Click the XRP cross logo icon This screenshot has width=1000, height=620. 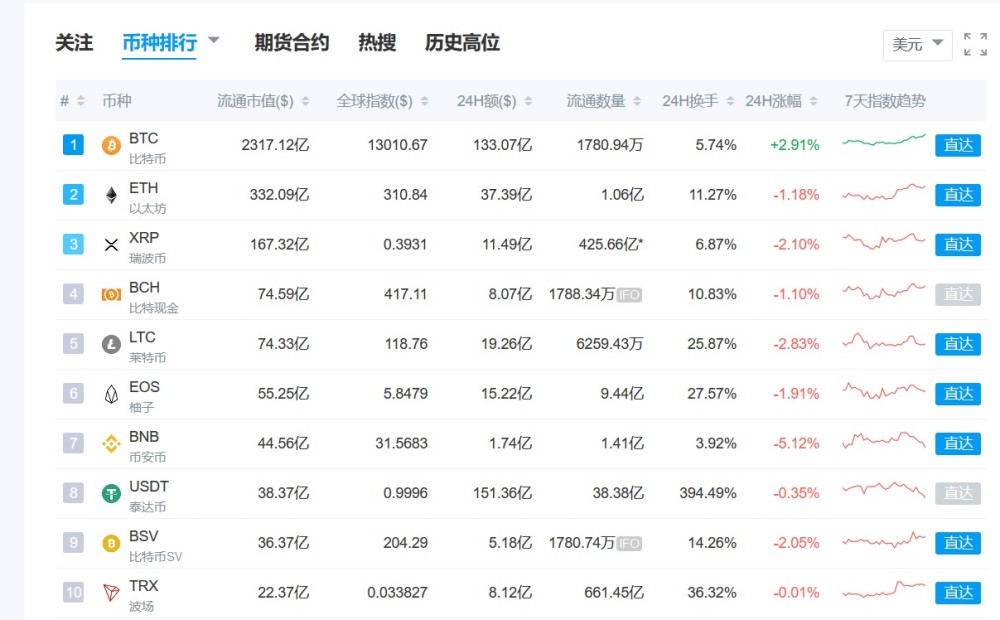coord(111,245)
